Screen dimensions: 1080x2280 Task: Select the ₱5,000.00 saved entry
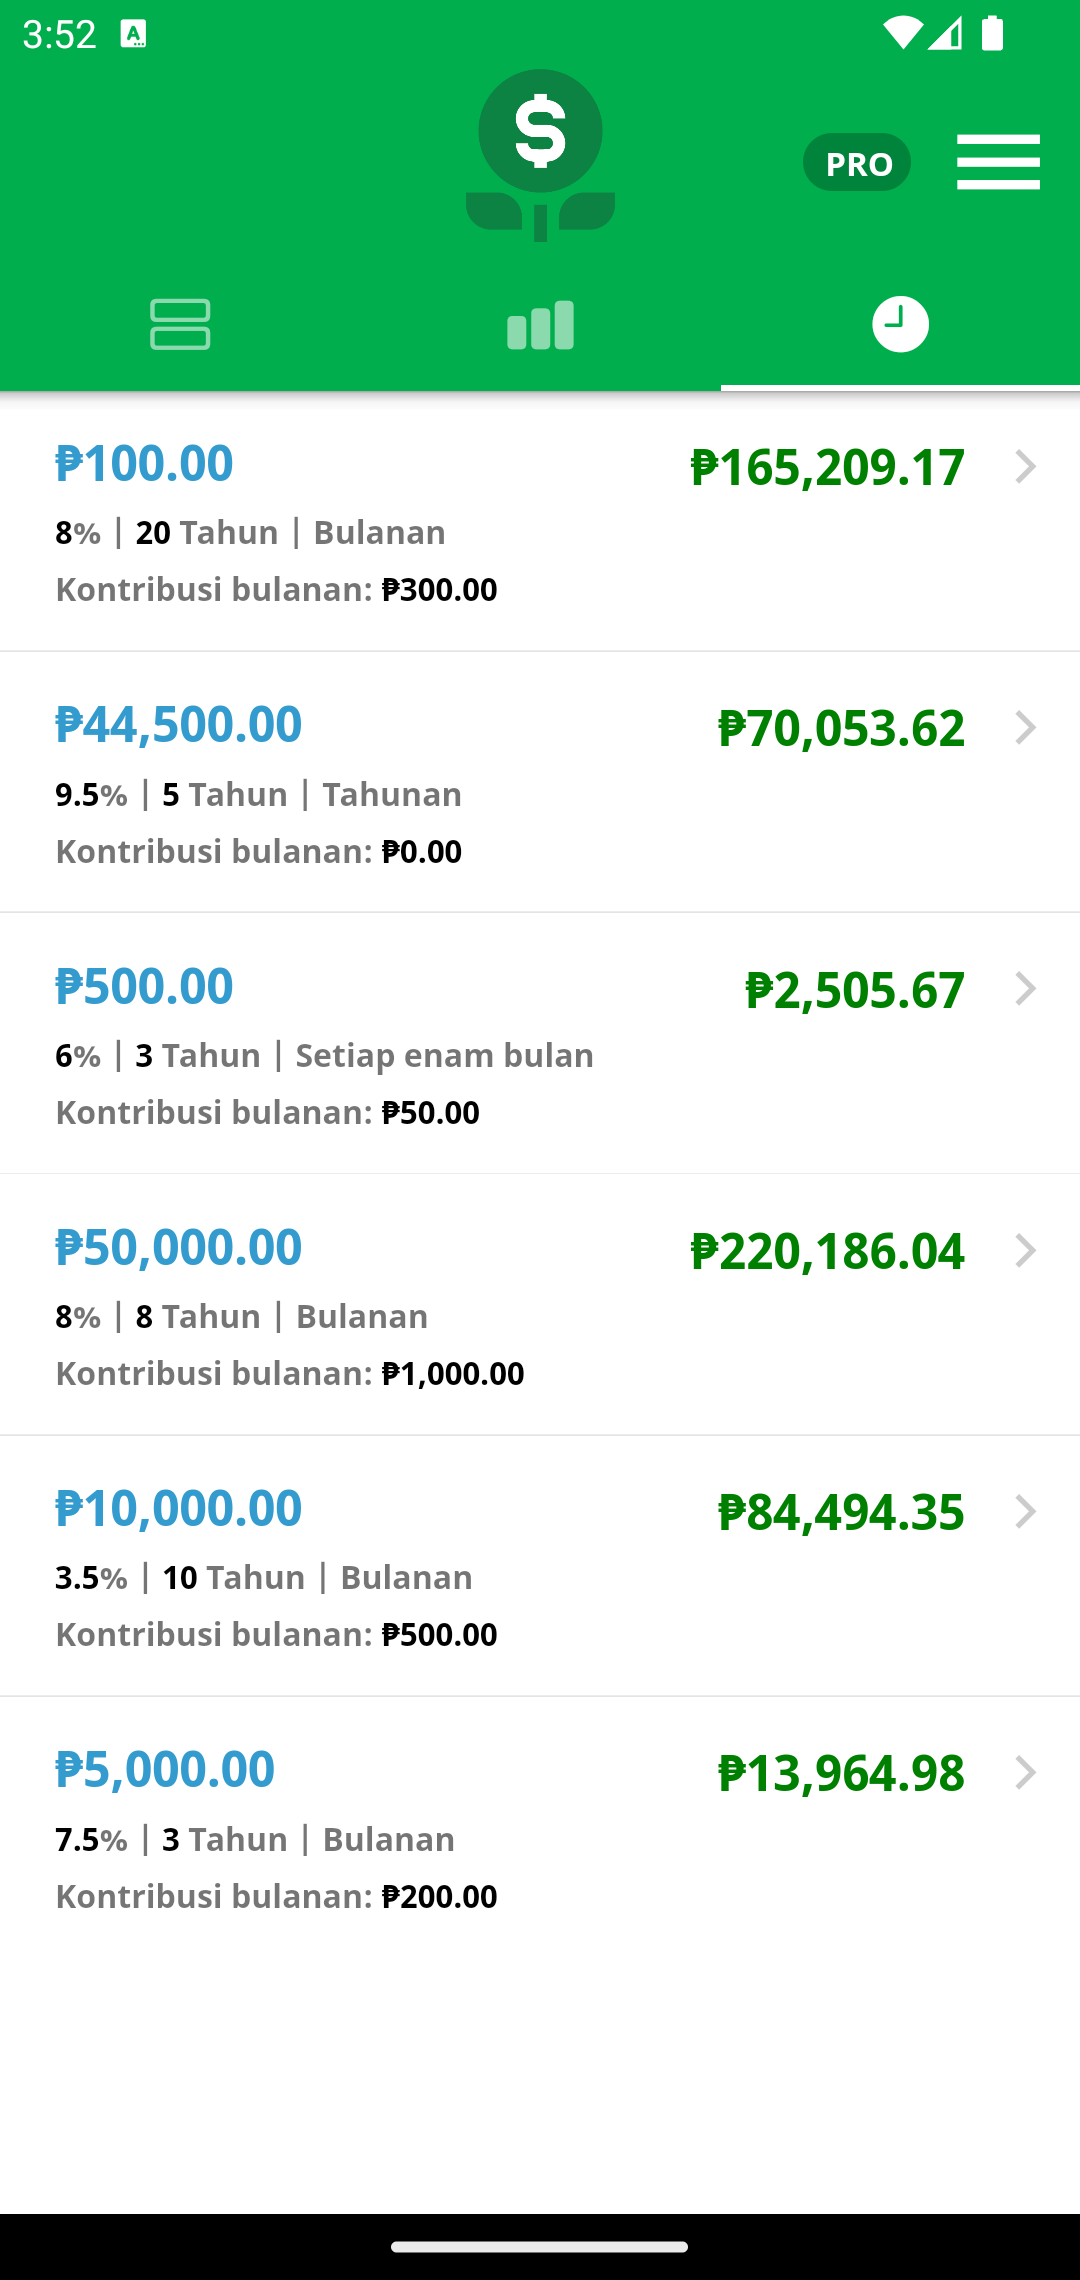click(540, 1827)
